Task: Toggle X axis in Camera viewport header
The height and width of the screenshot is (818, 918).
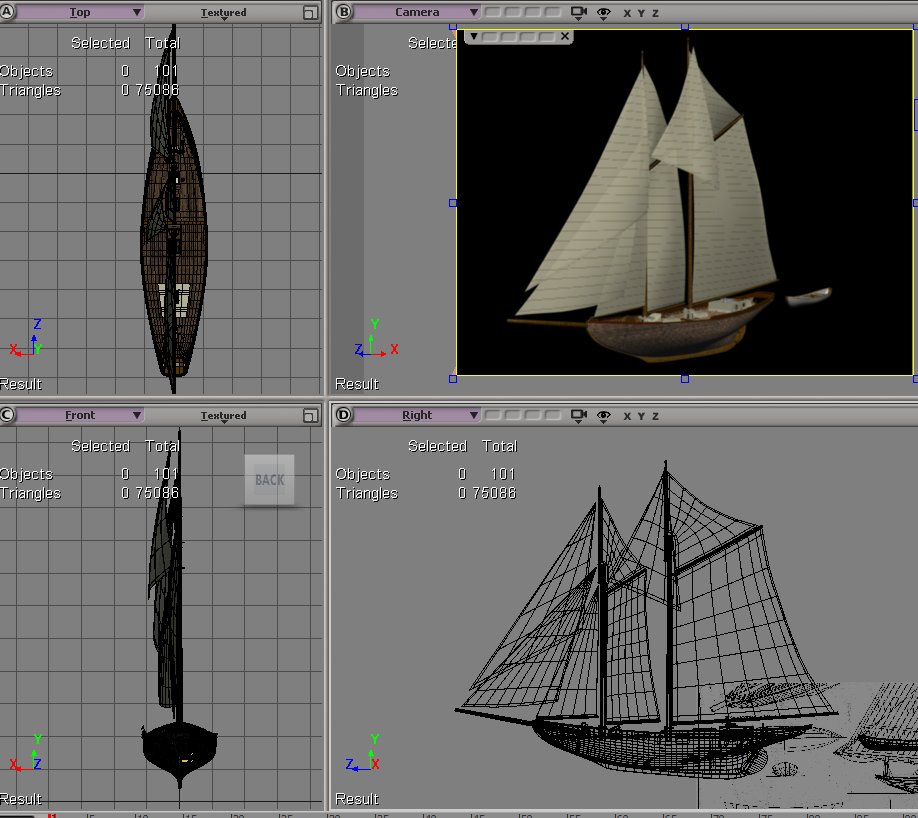Action: [627, 13]
